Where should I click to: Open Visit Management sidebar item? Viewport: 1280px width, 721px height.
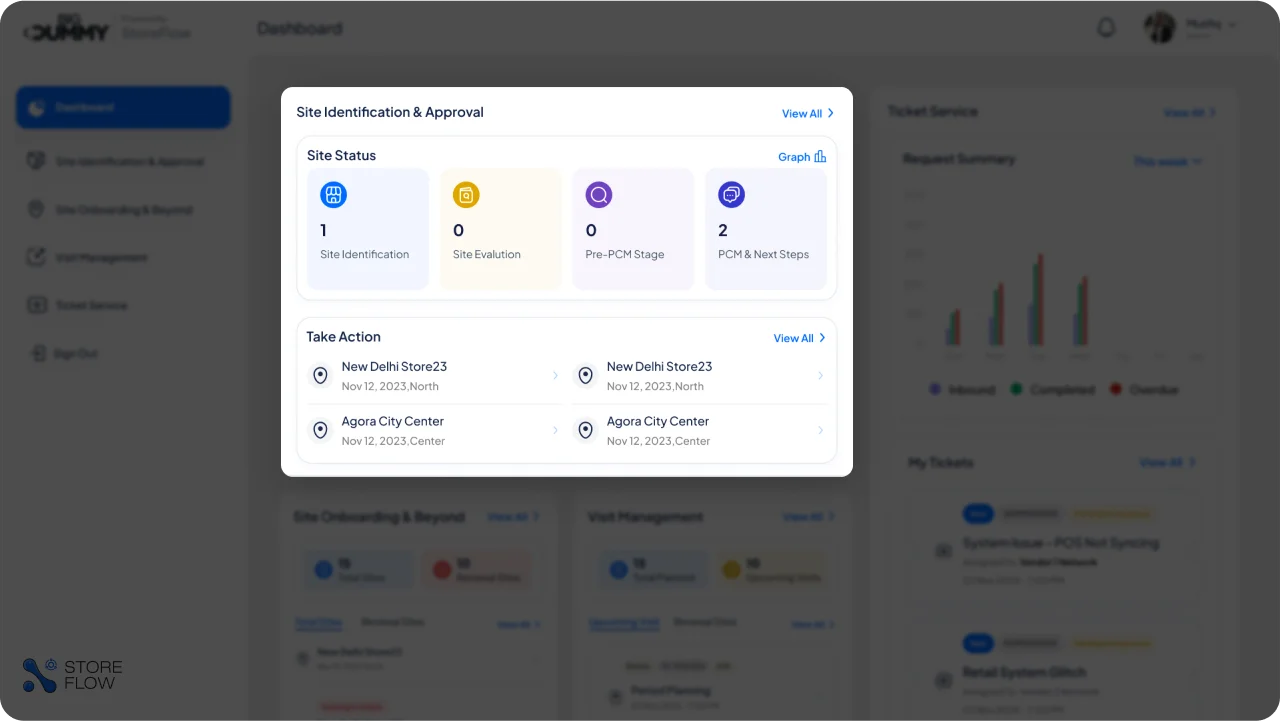(123, 257)
